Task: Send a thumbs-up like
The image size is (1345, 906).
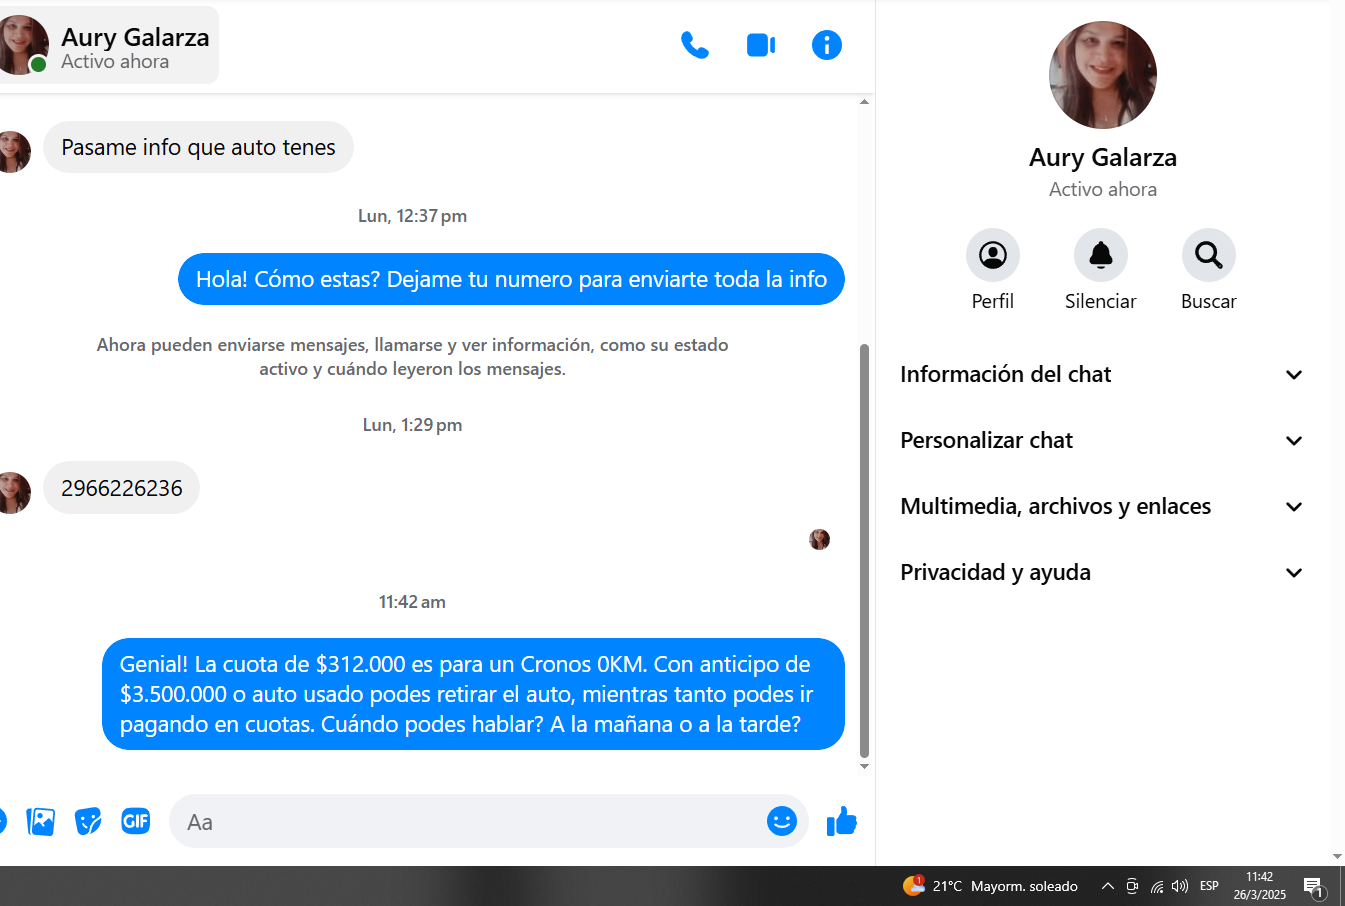Action: (x=842, y=821)
